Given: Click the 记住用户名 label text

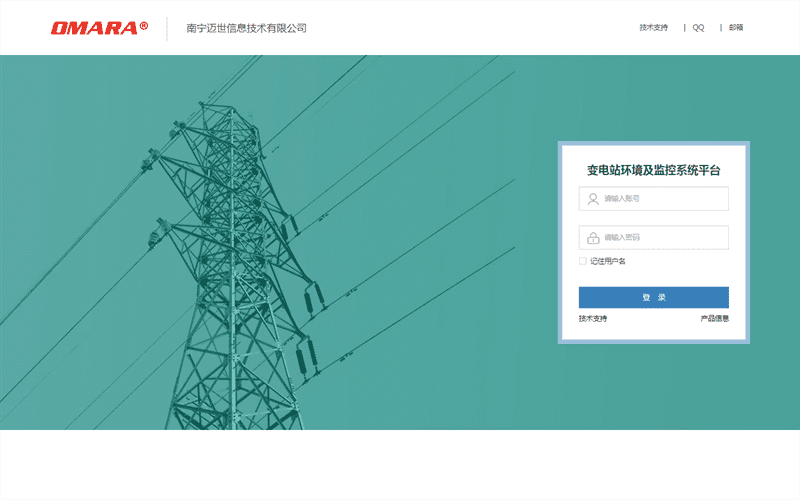Looking at the screenshot, I should [x=608, y=261].
